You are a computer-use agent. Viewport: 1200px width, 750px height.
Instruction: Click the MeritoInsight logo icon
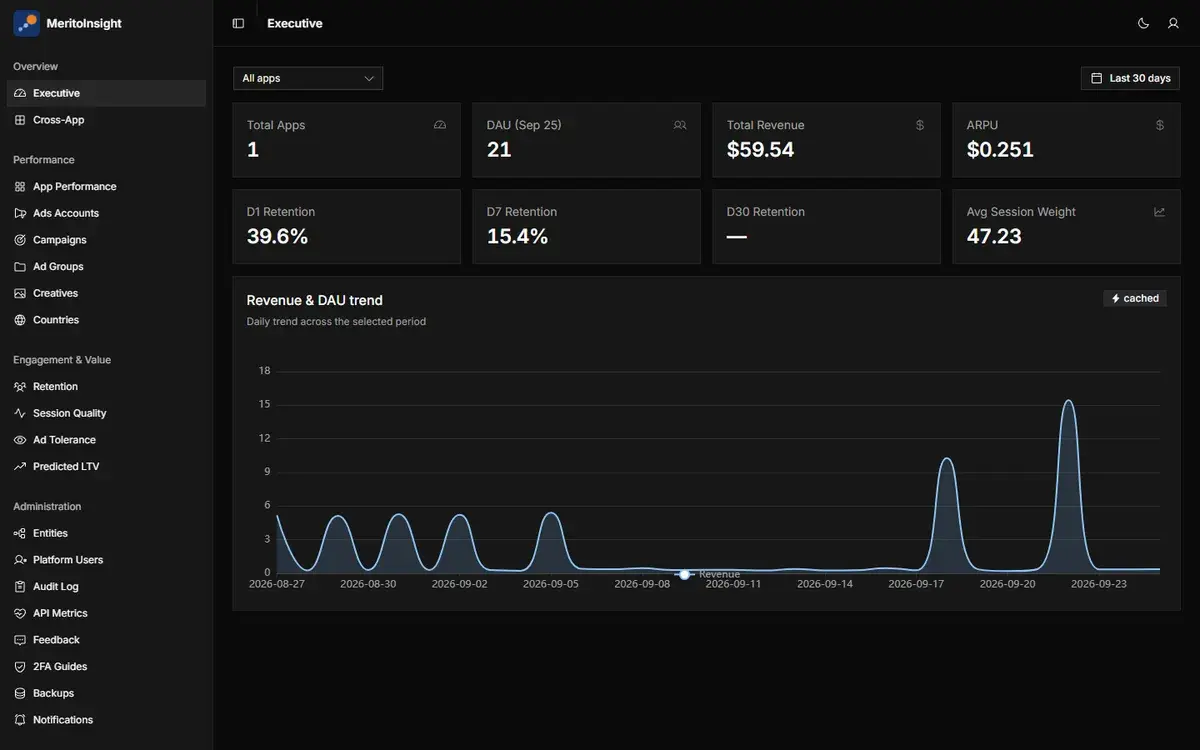[26, 23]
